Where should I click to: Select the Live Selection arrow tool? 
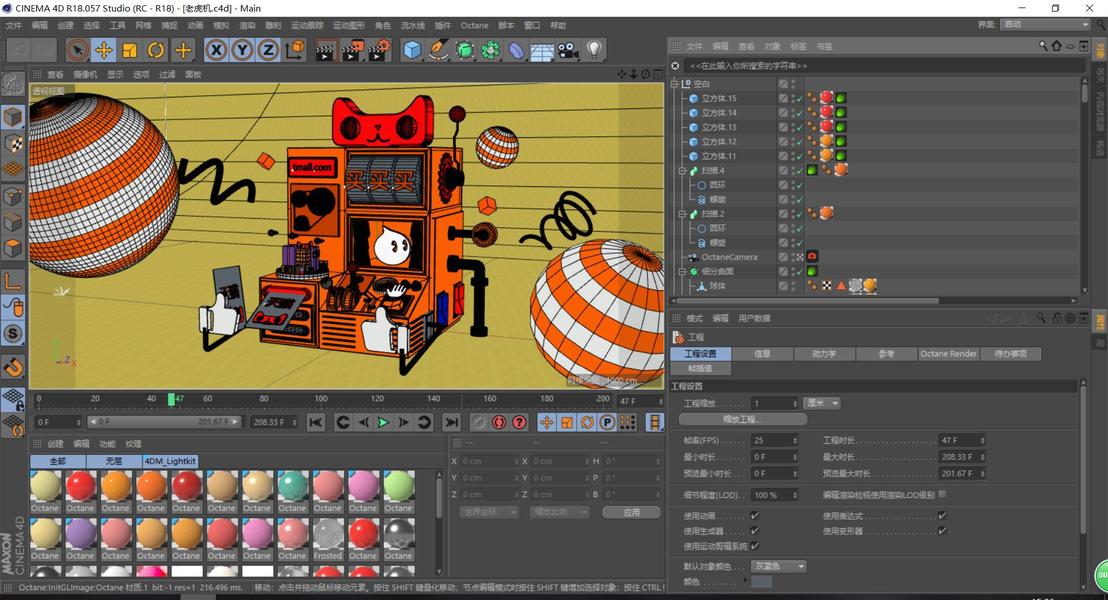(x=77, y=50)
